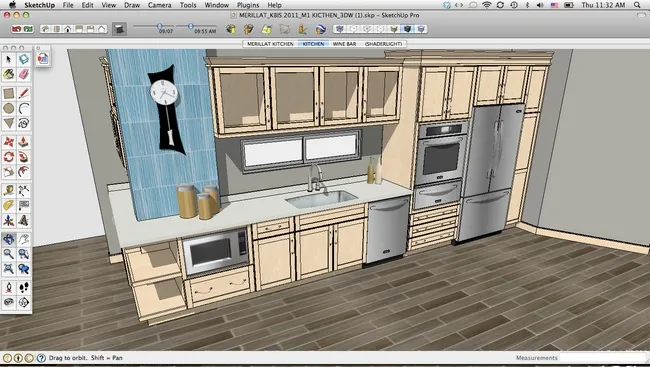Select the Circle tool
Viewport: 650px width, 367px height.
click(9, 108)
